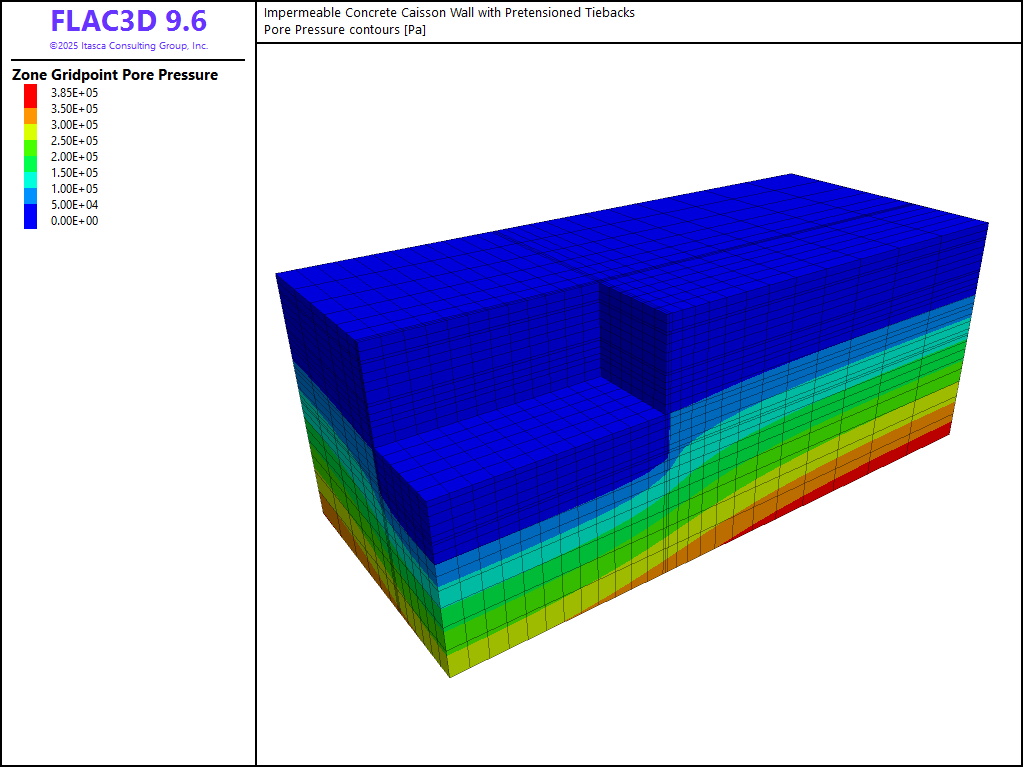Click the light blue swatch at 5.00E+04
The image size is (1024, 768).
click(x=31, y=197)
